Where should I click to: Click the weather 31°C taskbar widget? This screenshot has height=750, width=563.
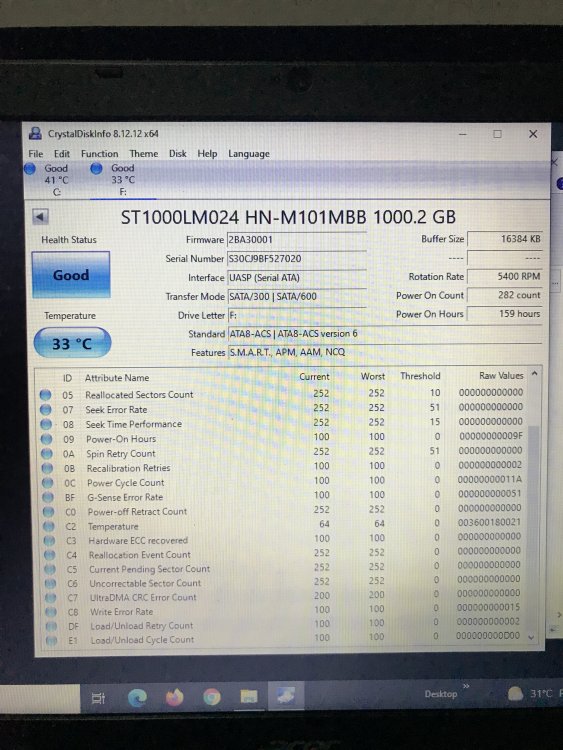tap(533, 693)
